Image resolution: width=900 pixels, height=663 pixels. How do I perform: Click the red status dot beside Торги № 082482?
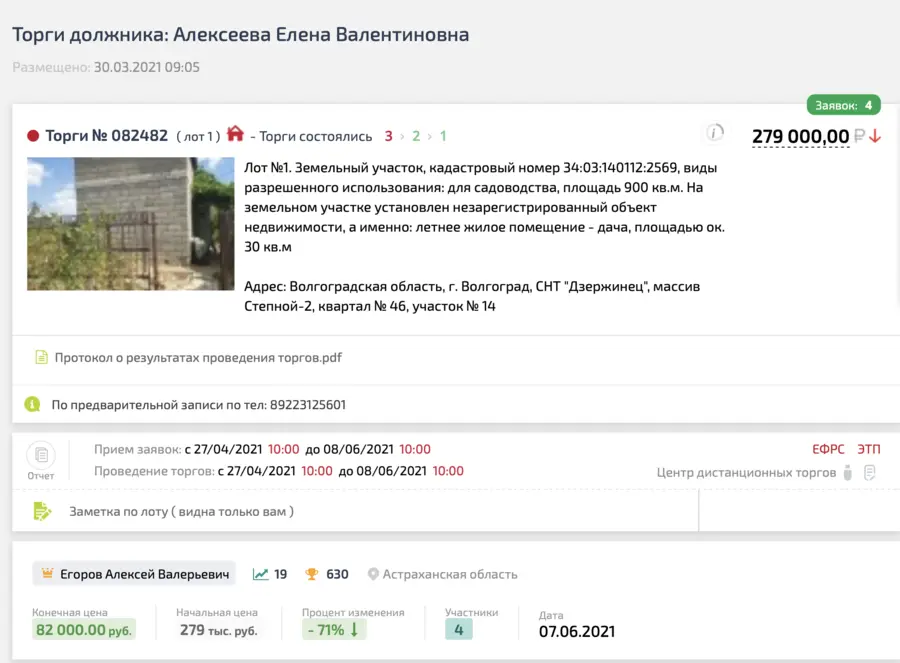[33, 136]
